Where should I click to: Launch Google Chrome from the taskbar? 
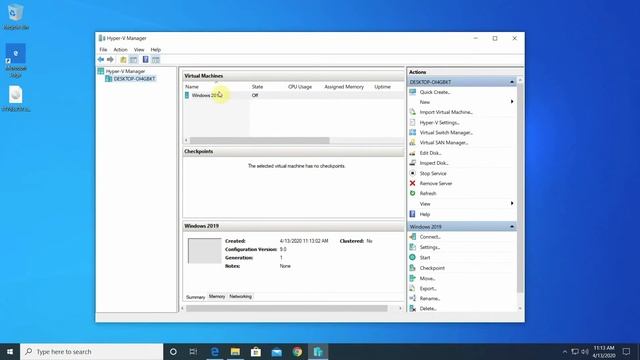coord(298,351)
